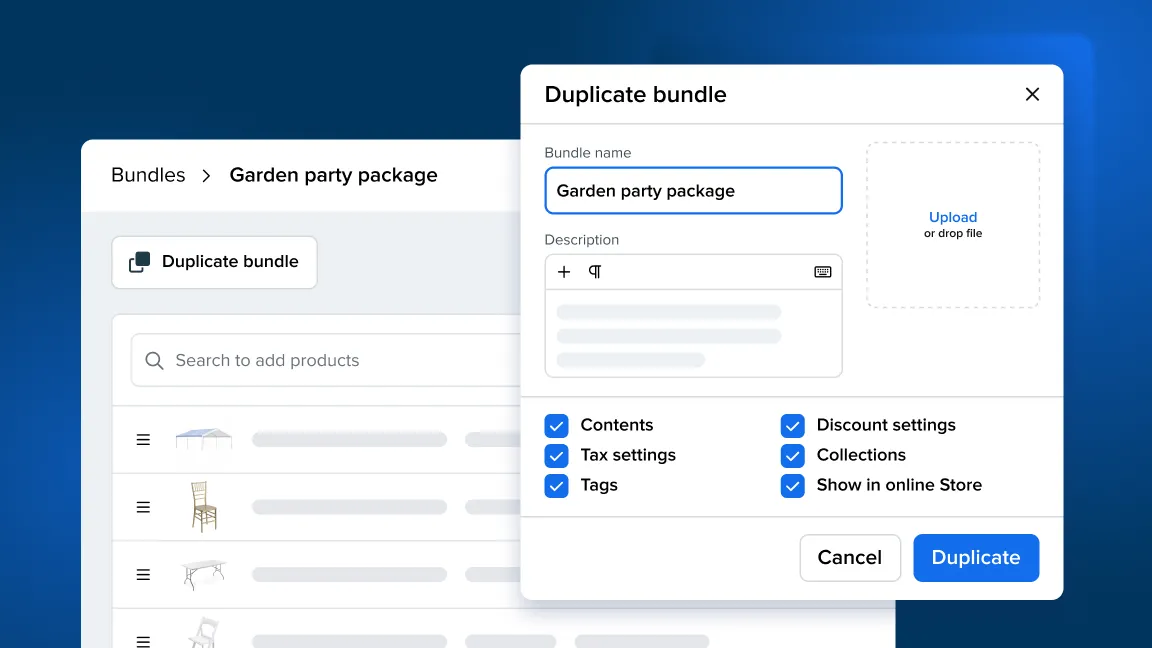Viewport: 1152px width, 648px height.
Task: Click inside the Description text area
Action: click(x=693, y=334)
